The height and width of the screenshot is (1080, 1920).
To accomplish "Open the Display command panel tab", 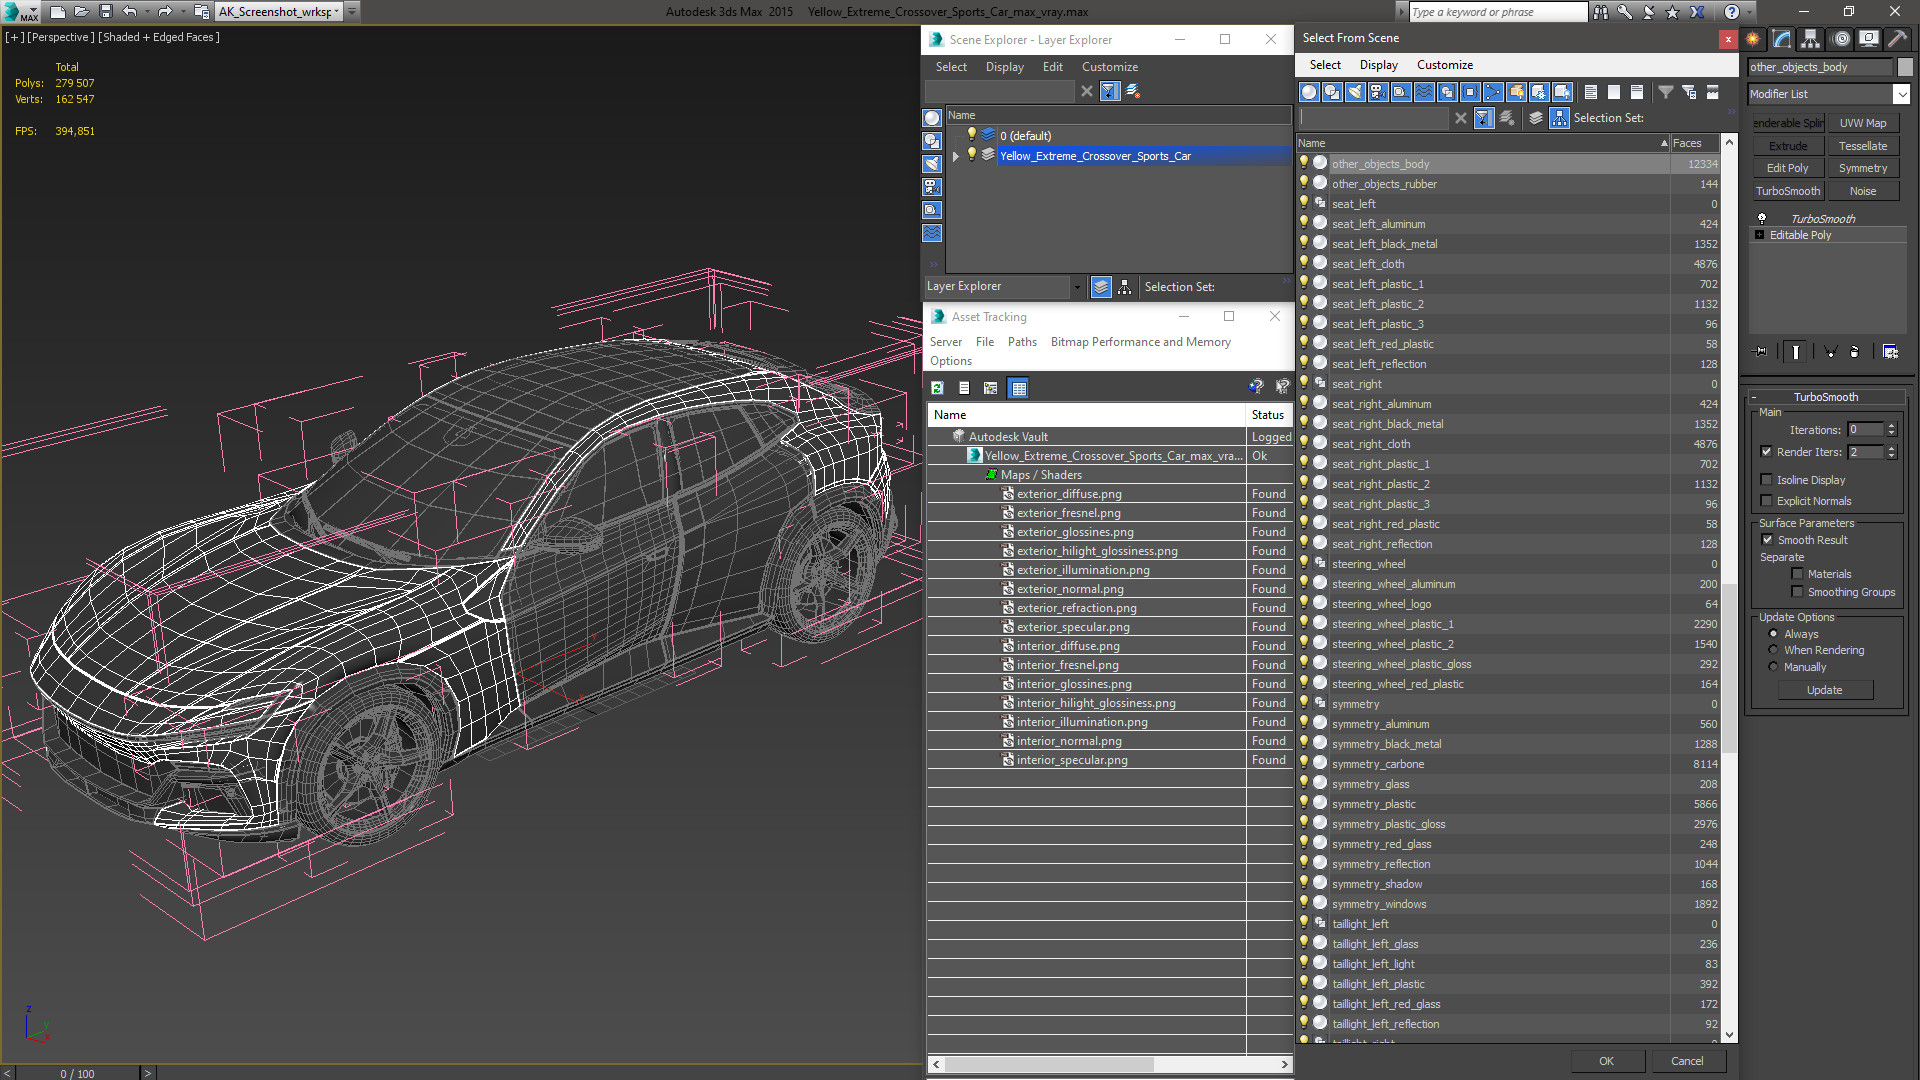I will point(1868,39).
